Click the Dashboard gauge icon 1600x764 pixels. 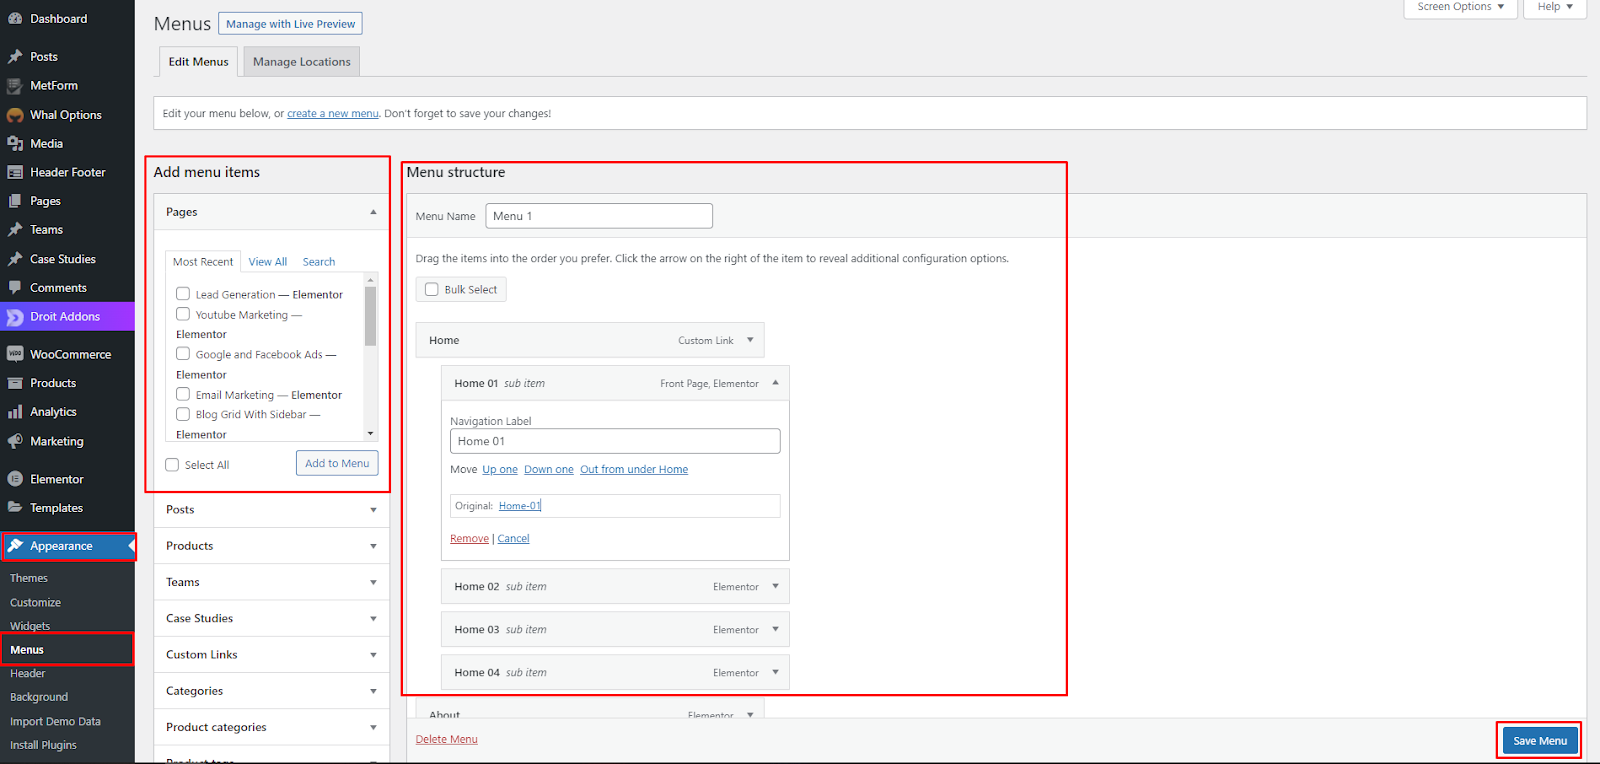[15, 19]
